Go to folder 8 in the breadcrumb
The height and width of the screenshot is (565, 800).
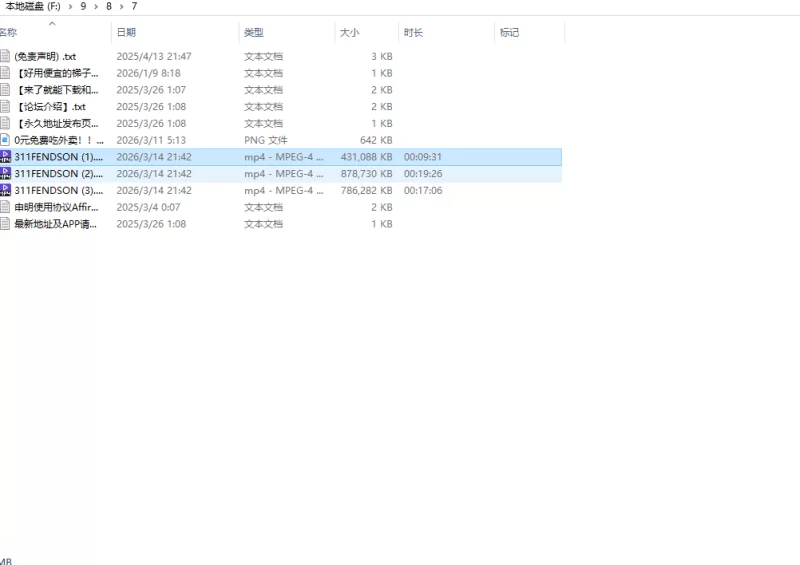pos(109,7)
